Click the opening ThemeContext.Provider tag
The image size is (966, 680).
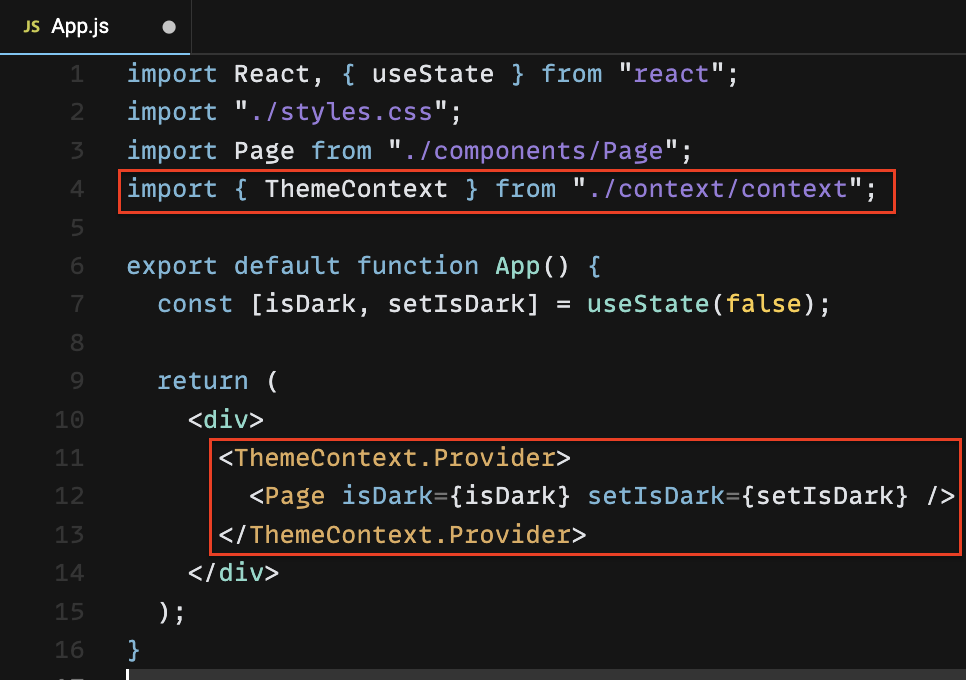tap(395, 458)
